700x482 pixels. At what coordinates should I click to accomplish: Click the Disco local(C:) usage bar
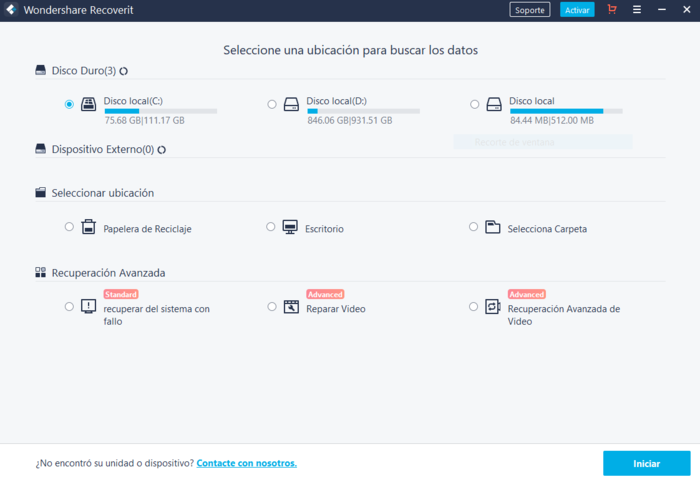[161, 111]
